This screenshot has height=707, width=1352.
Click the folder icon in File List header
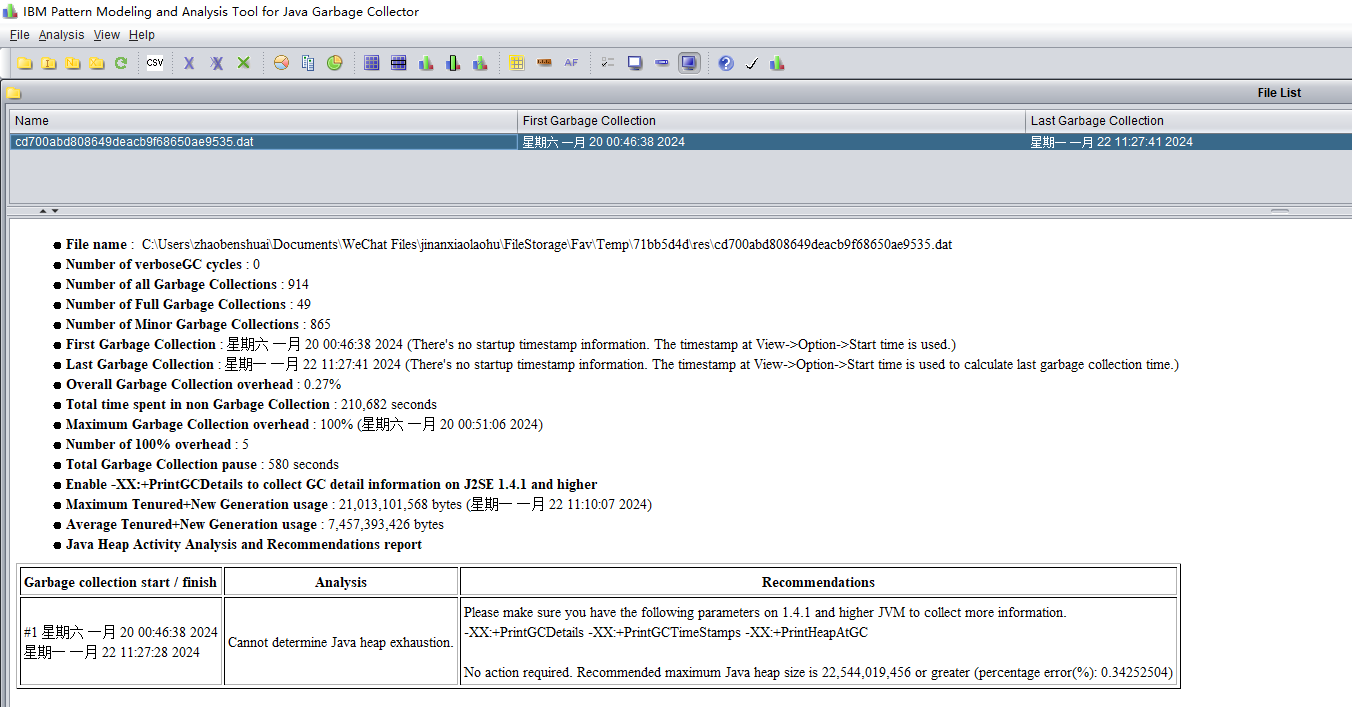coord(13,93)
